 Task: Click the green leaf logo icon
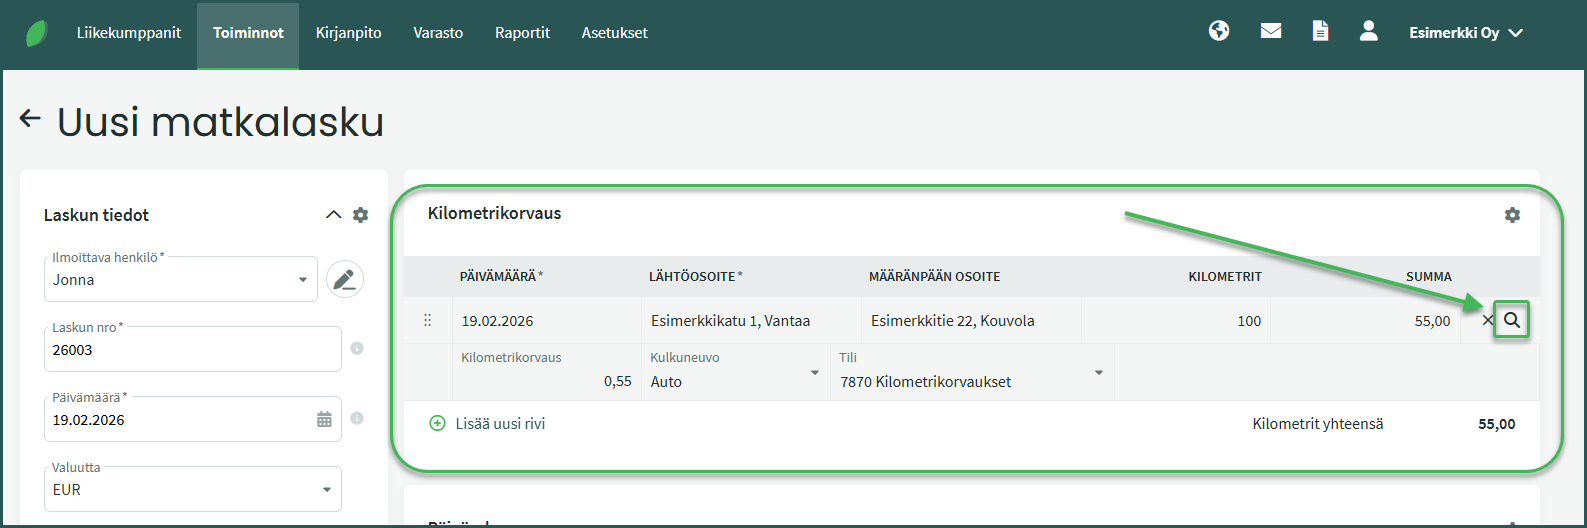(37, 33)
